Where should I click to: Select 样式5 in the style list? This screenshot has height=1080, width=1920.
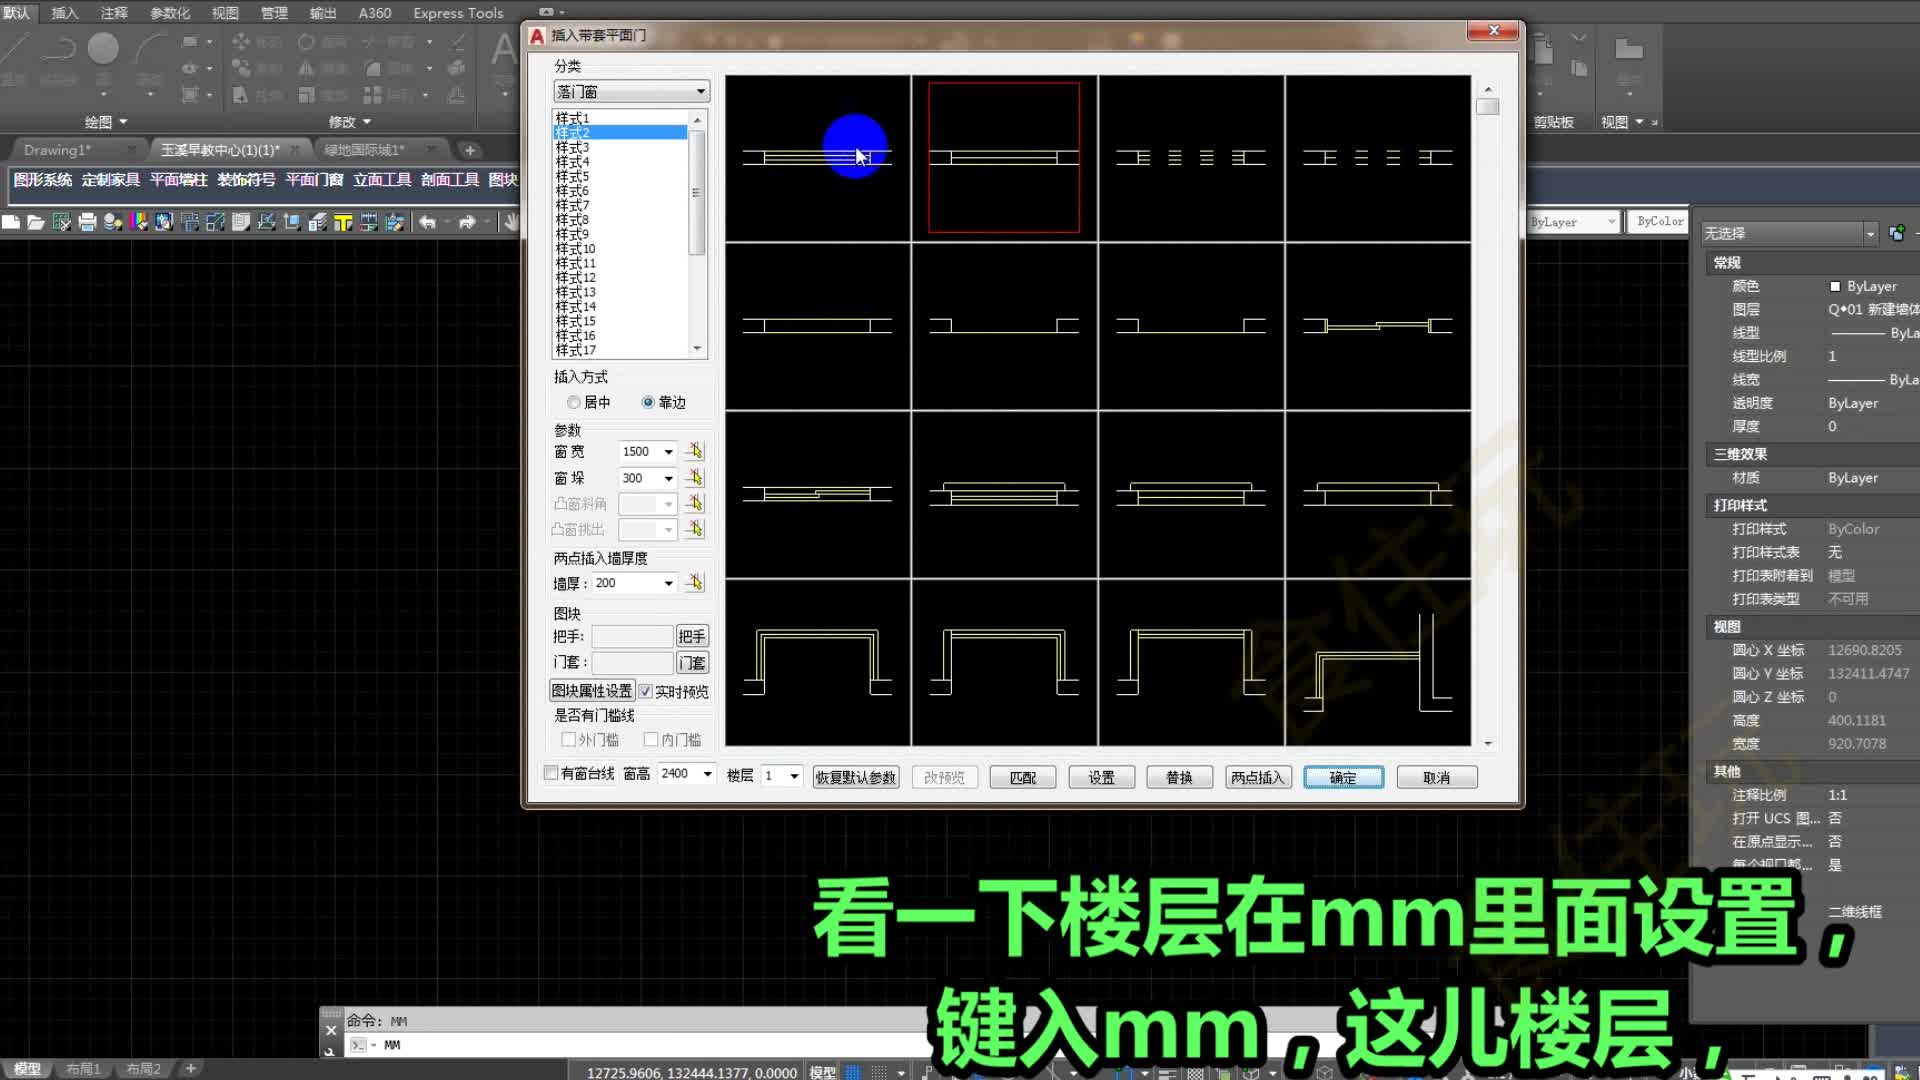[x=573, y=177]
